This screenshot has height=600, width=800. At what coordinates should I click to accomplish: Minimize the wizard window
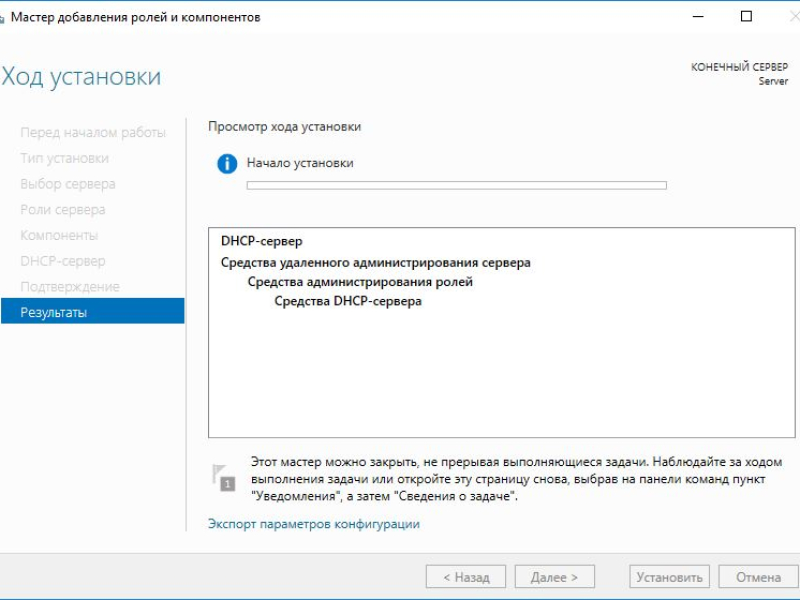(x=698, y=16)
